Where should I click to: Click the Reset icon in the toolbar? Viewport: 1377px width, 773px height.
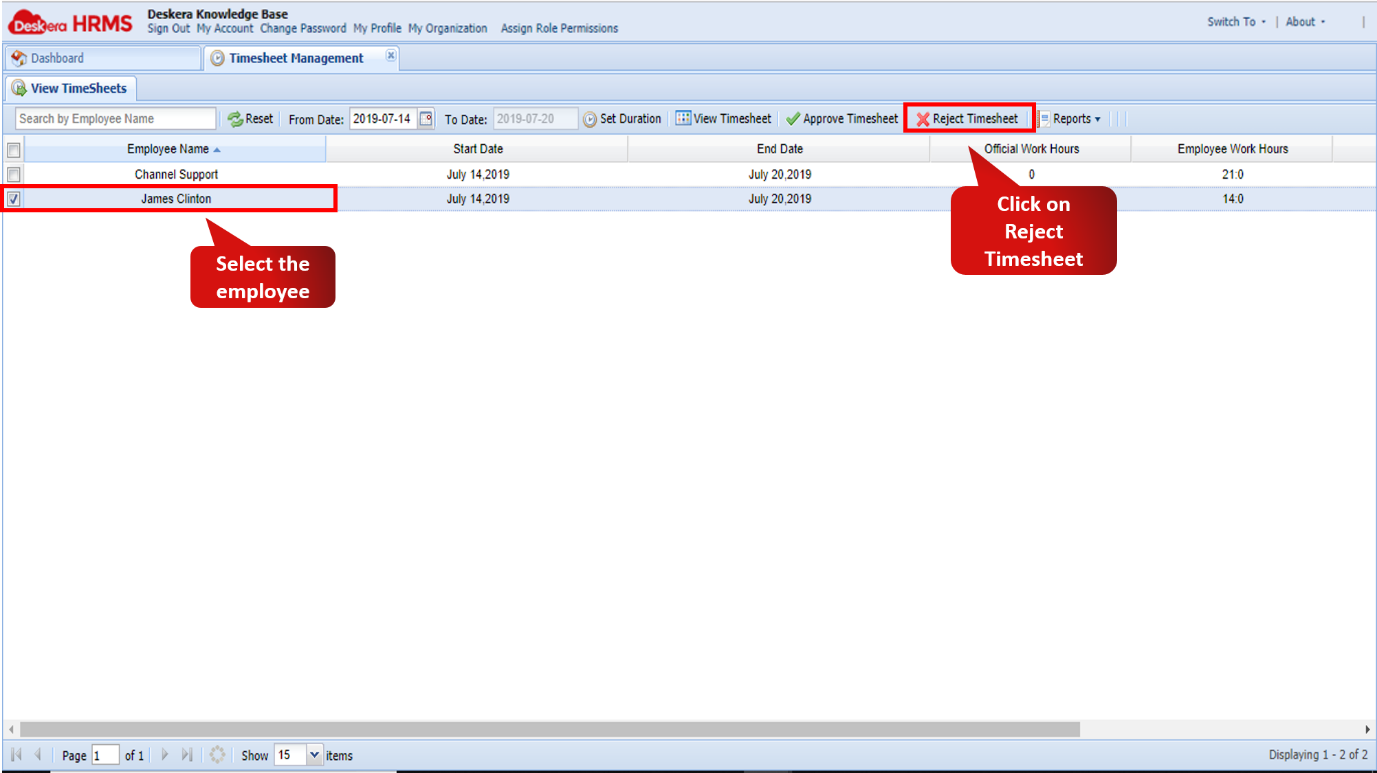click(233, 118)
